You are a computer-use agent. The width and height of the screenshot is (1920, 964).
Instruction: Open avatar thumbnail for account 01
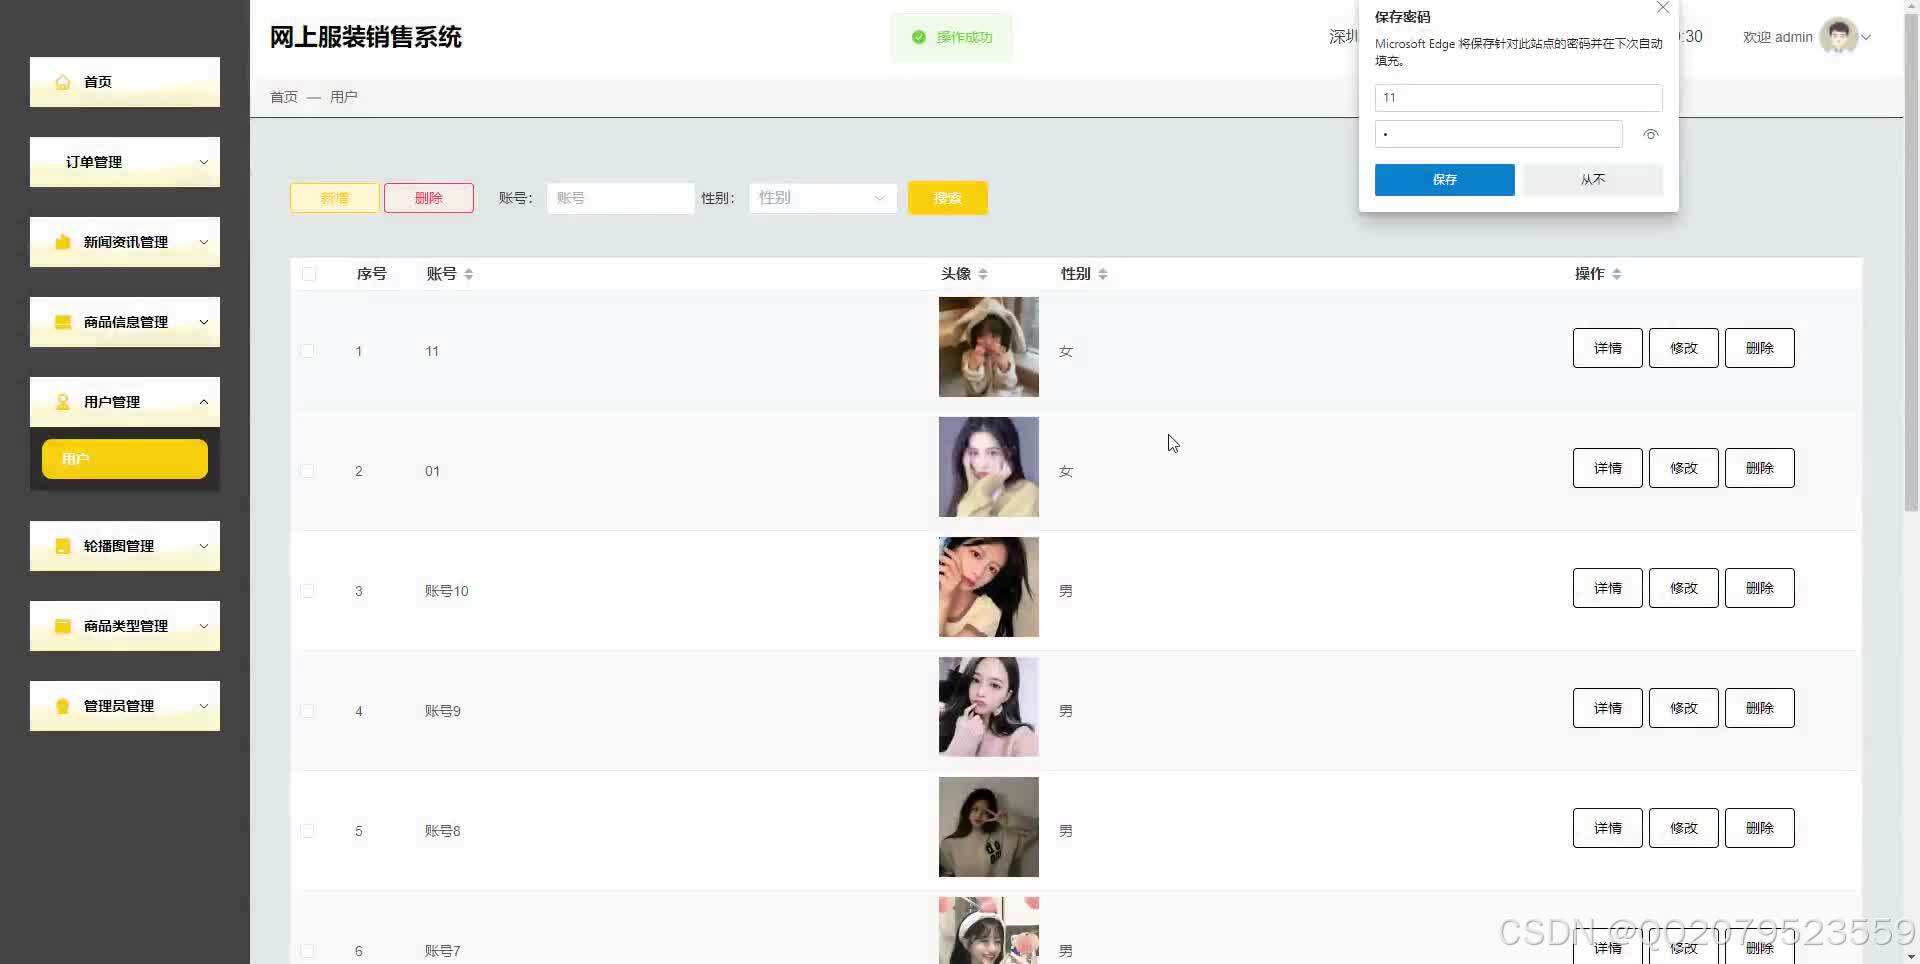(989, 467)
